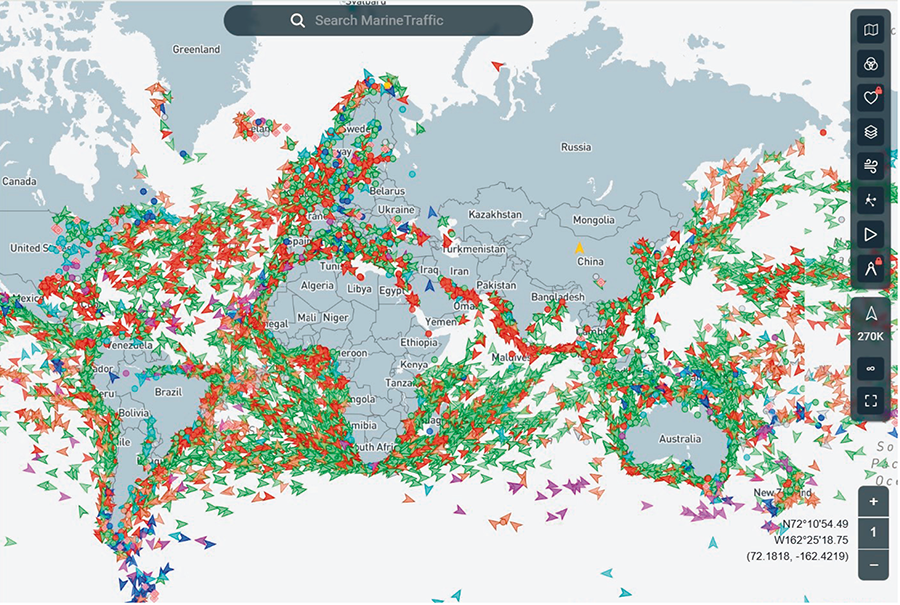The height and width of the screenshot is (605, 900).
Task: Click the Australia country label
Action: [x=679, y=439]
